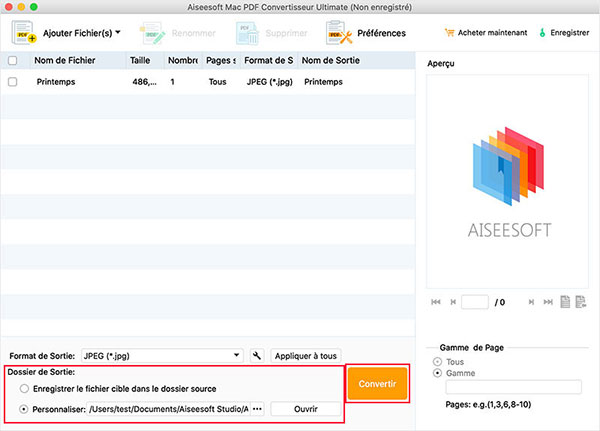
Task: Select Tous page range radio
Action: pos(437,362)
